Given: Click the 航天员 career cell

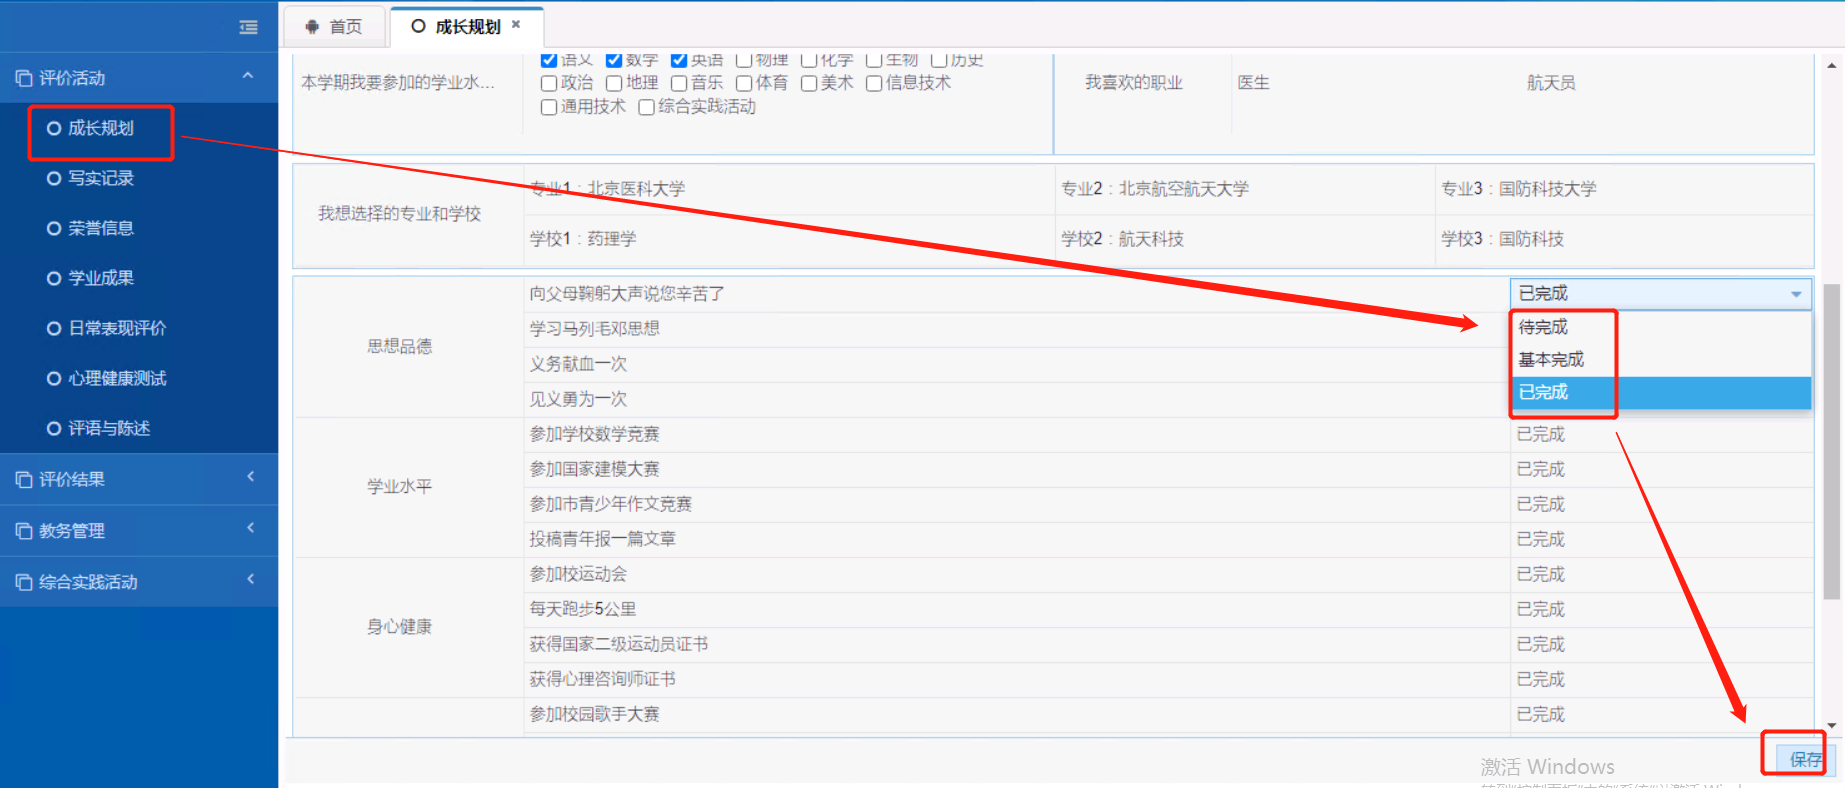Looking at the screenshot, I should coord(1551,83).
